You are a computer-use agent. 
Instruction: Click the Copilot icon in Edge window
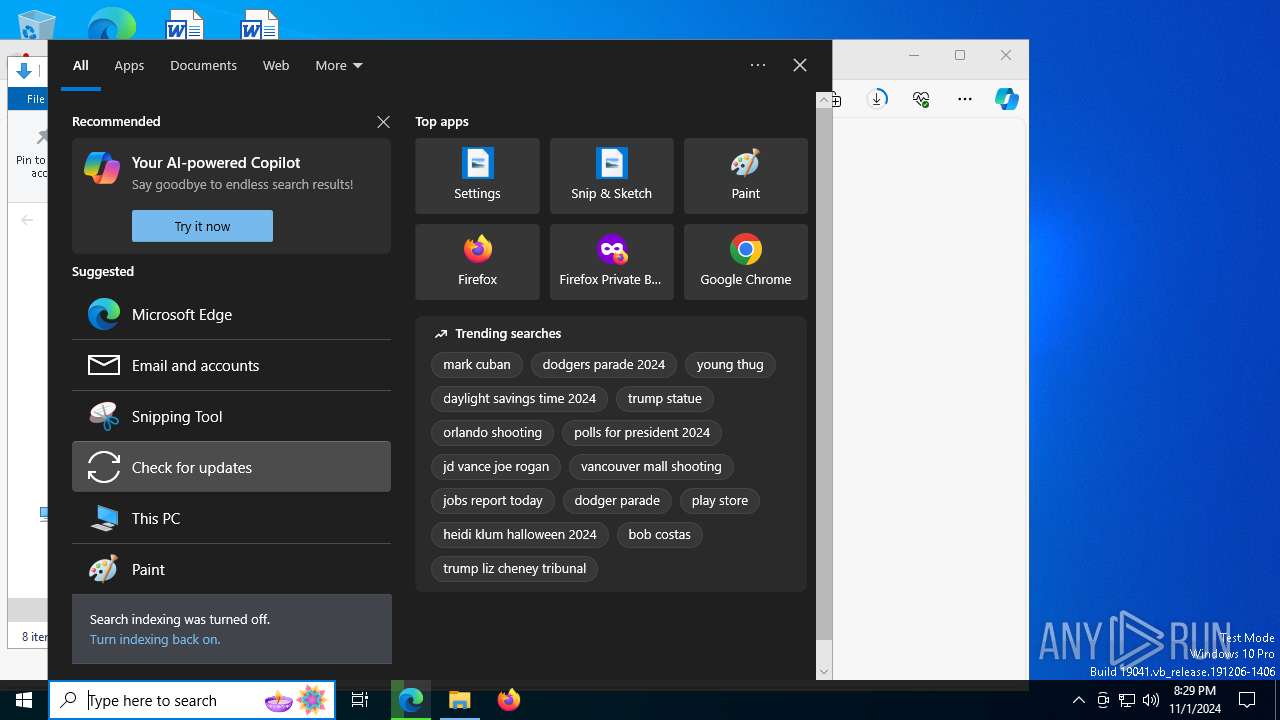[x=1006, y=99]
